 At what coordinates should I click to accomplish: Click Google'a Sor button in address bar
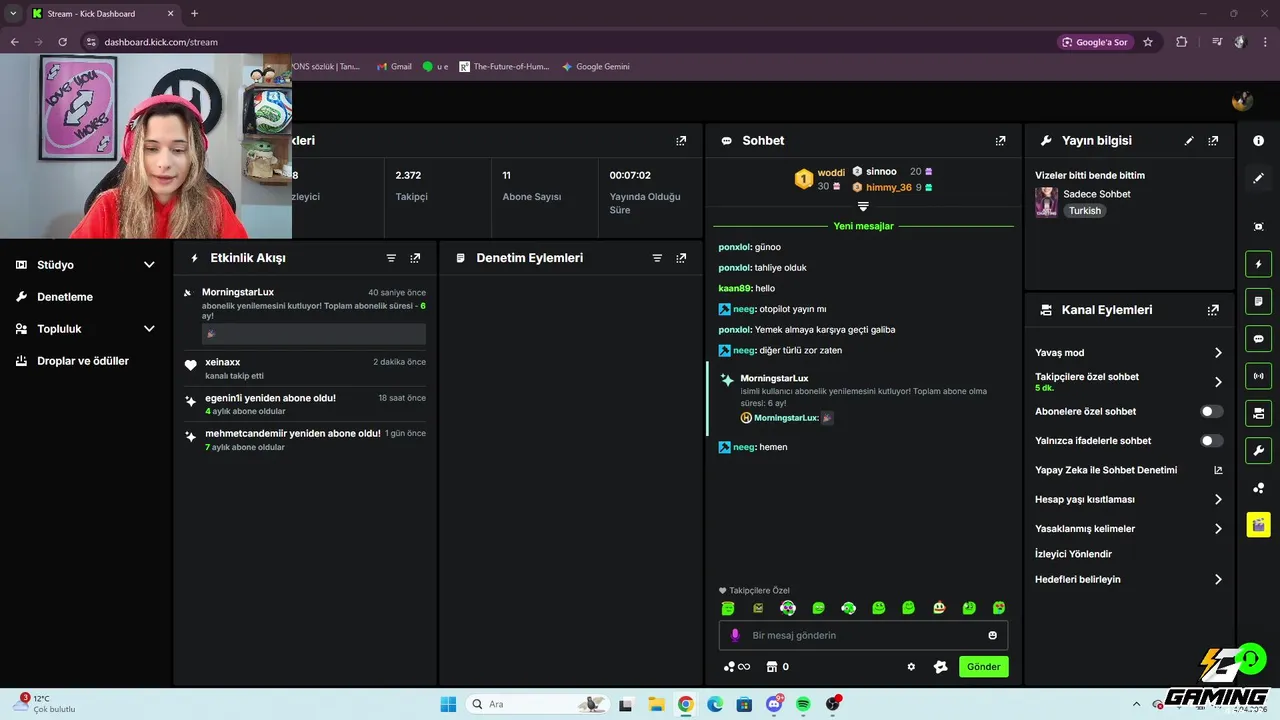point(1095,42)
